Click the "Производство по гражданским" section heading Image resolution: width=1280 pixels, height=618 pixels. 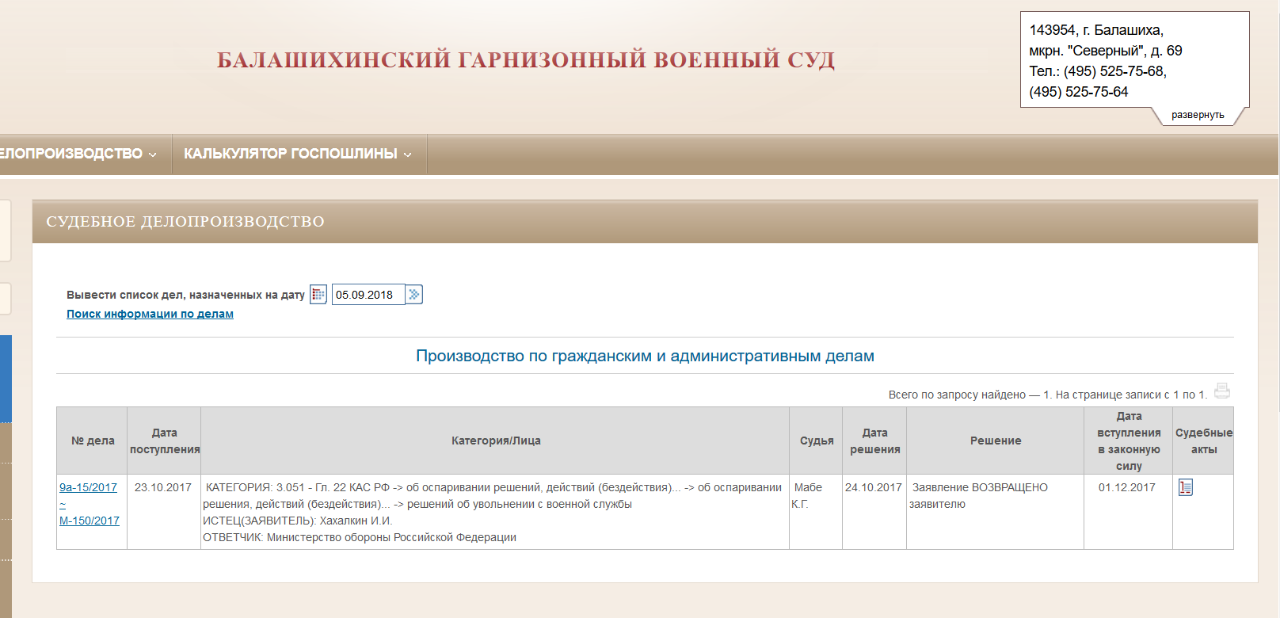tap(644, 356)
